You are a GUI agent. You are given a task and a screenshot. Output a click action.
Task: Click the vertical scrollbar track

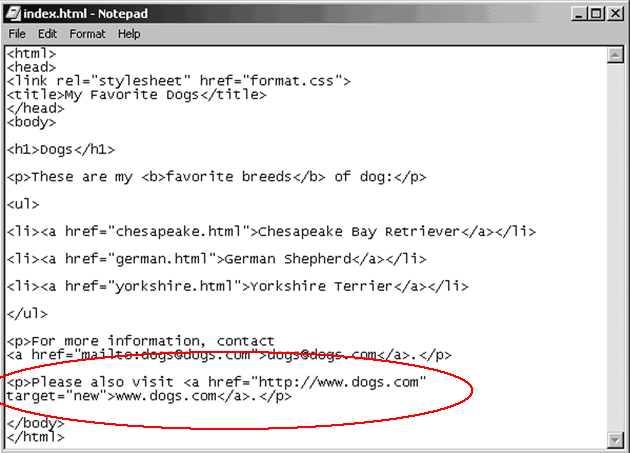(615, 248)
